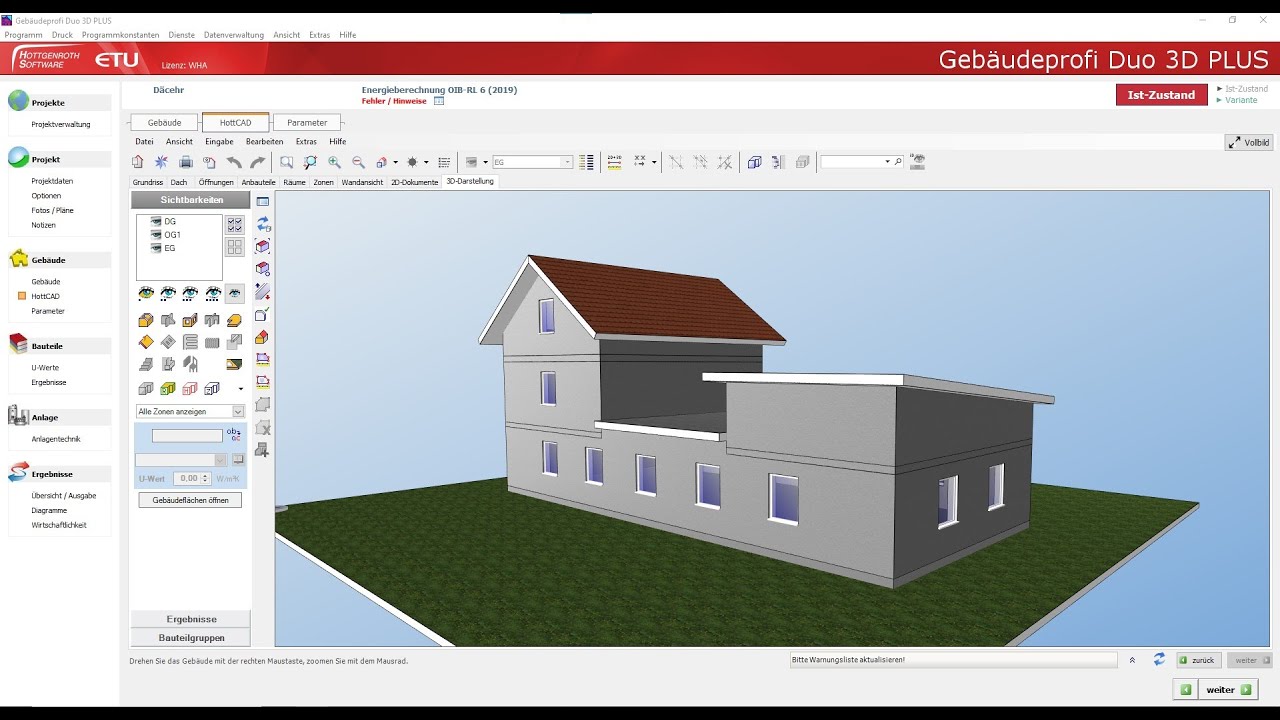Click the second eye visibility mode icon
Screen dimensions: 1280x720
coord(168,293)
